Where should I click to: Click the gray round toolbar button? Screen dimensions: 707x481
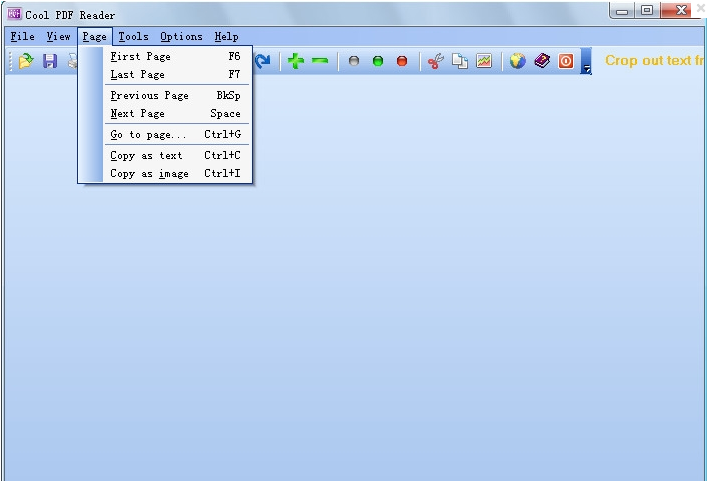[354, 61]
